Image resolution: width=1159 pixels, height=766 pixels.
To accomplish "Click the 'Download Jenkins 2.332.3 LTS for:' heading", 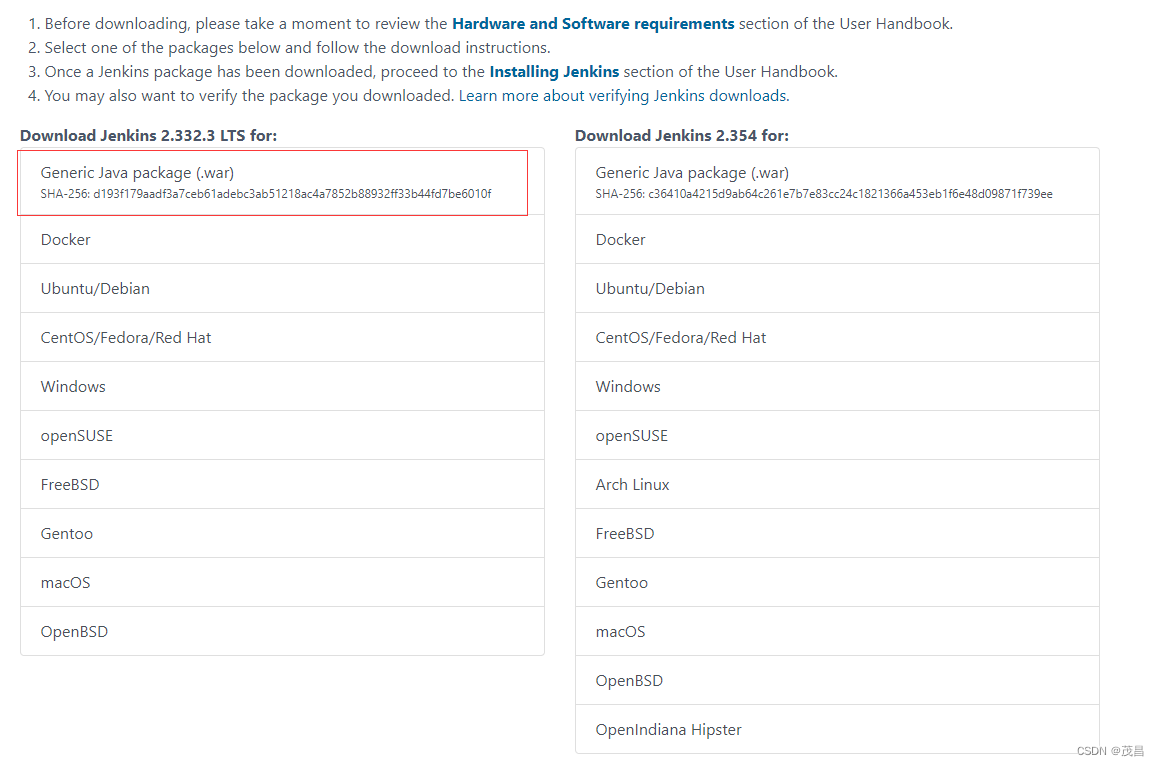I will coord(149,135).
